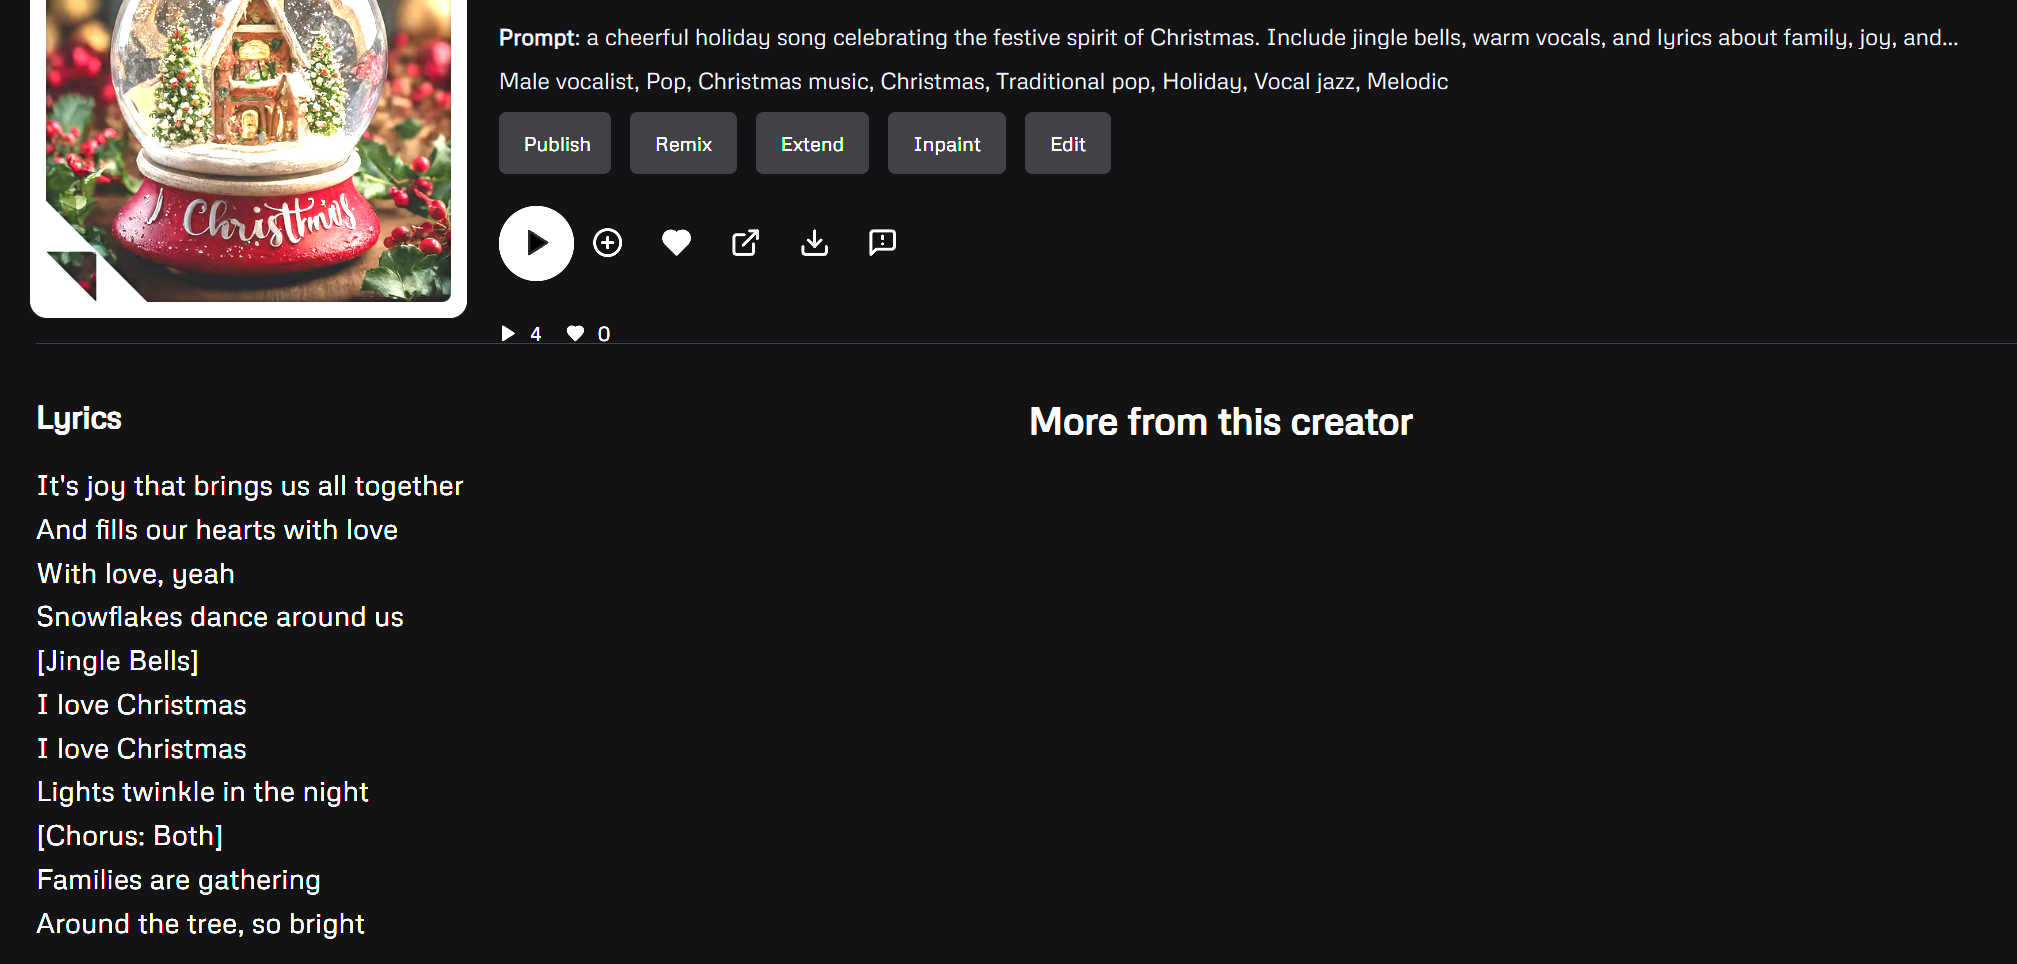2017x964 pixels.
Task: Play the Christmas song
Action: [x=536, y=243]
